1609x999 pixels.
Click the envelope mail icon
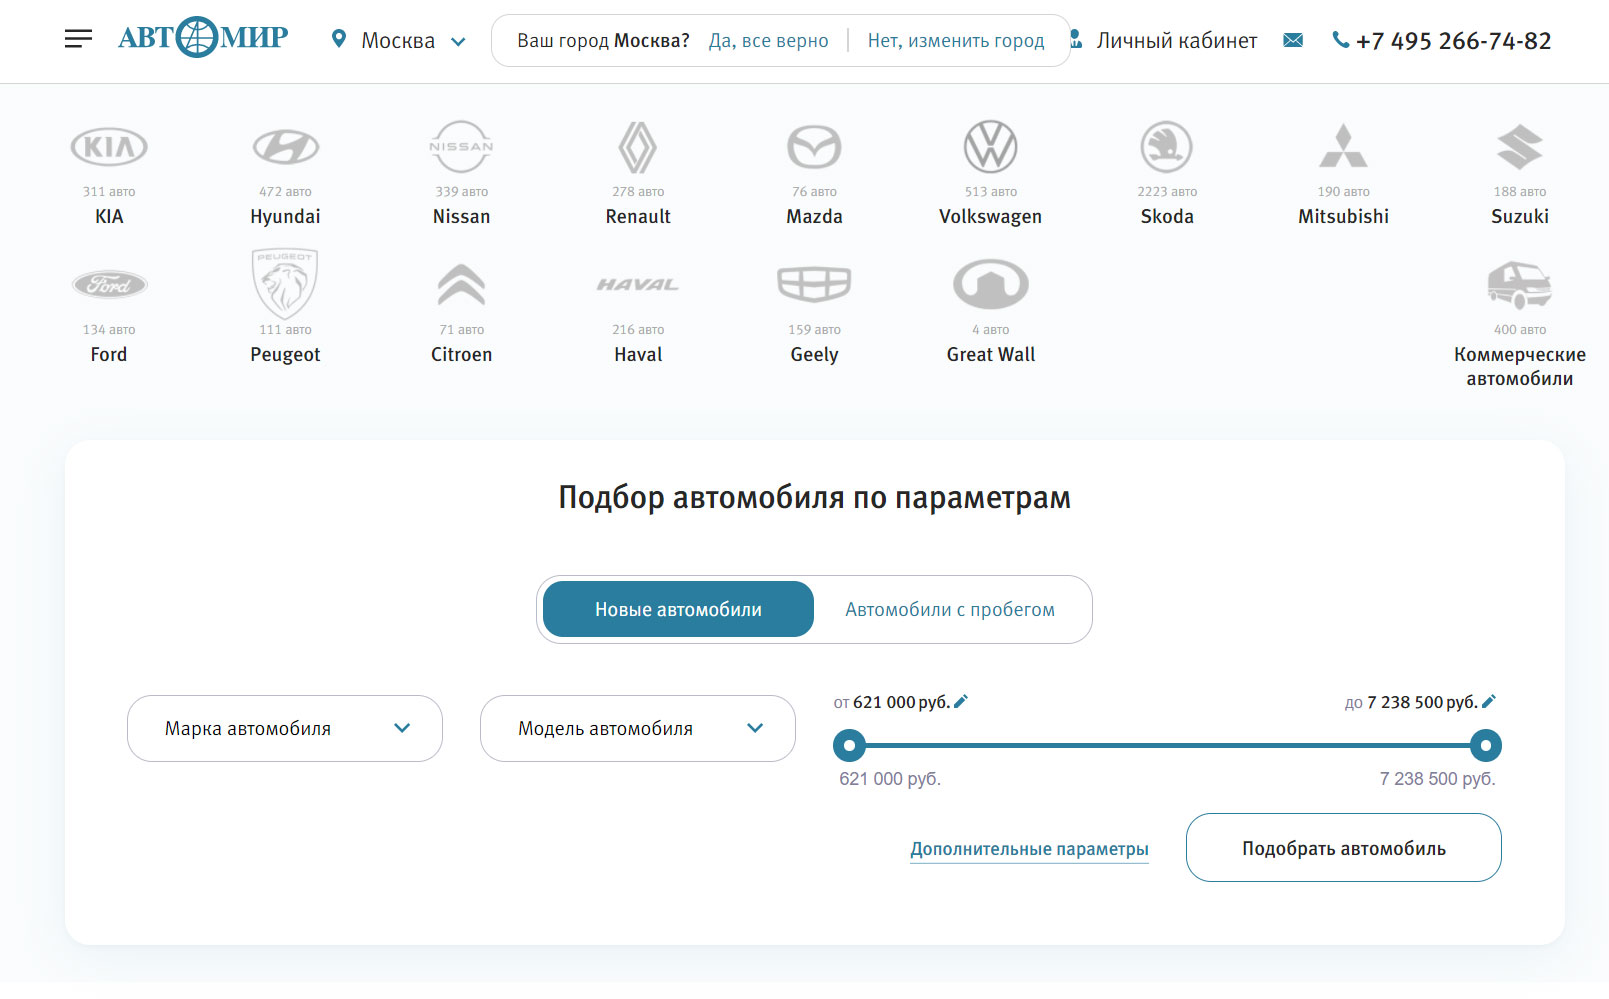(x=1293, y=40)
